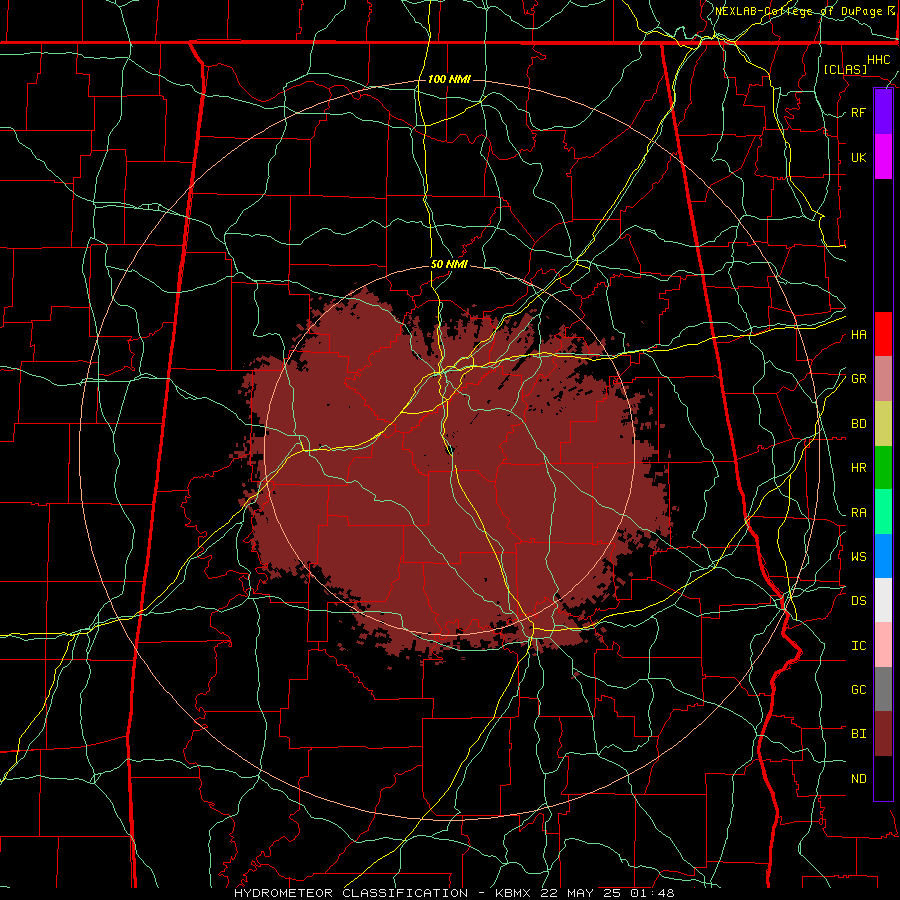Click the ND black legend swatch
This screenshot has width=900, height=900.
pyautogui.click(x=883, y=778)
